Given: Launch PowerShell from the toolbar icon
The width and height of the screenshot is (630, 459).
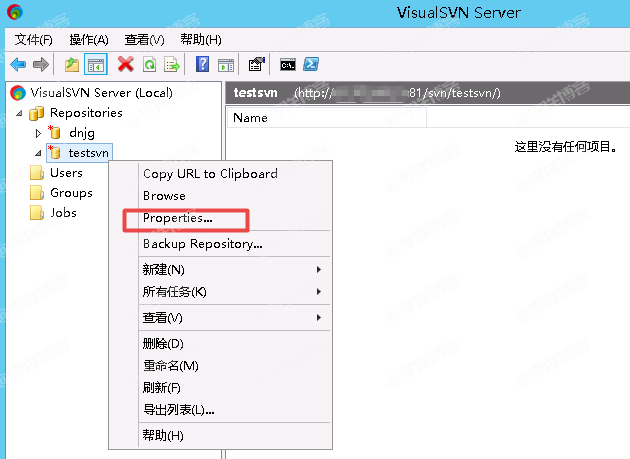Looking at the screenshot, I should pos(312,65).
